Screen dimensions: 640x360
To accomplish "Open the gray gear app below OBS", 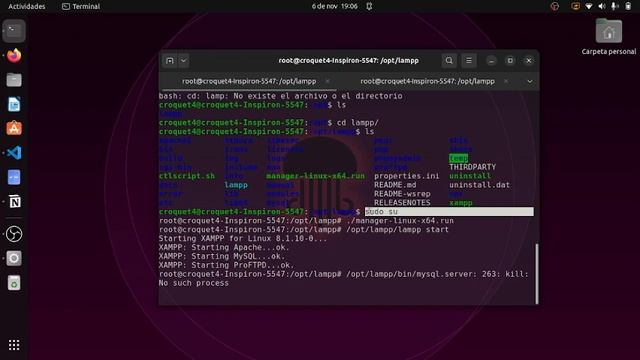I will pos(14,258).
